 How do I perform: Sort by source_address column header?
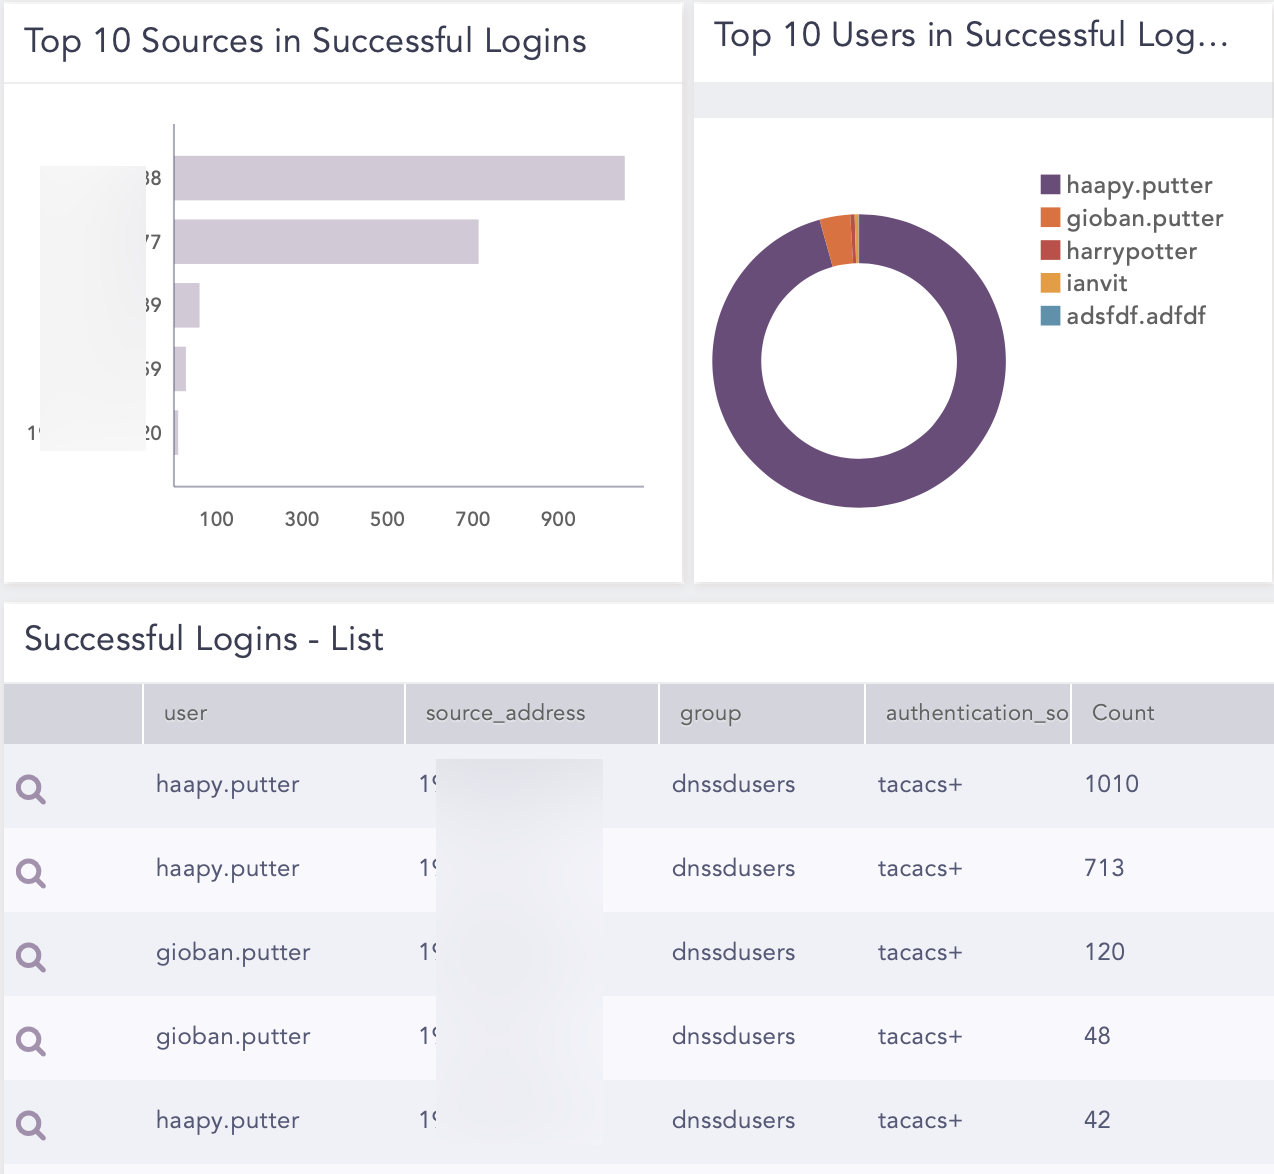tap(505, 713)
